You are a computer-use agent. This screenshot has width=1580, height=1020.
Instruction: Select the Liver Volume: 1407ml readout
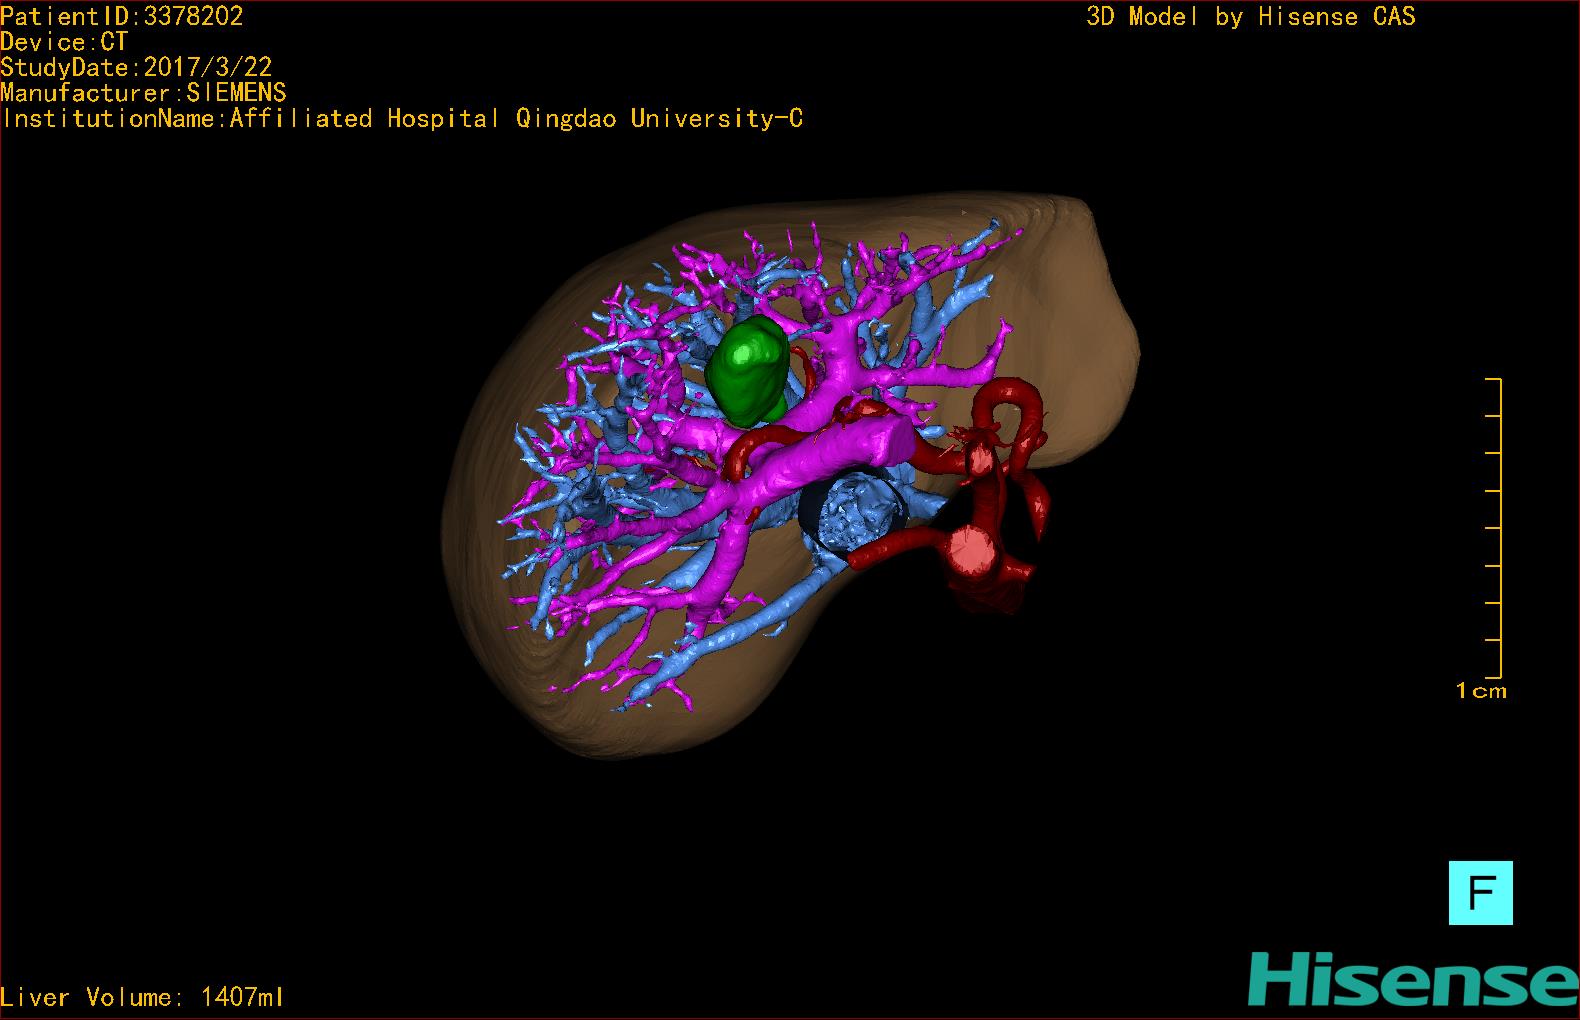[142, 997]
